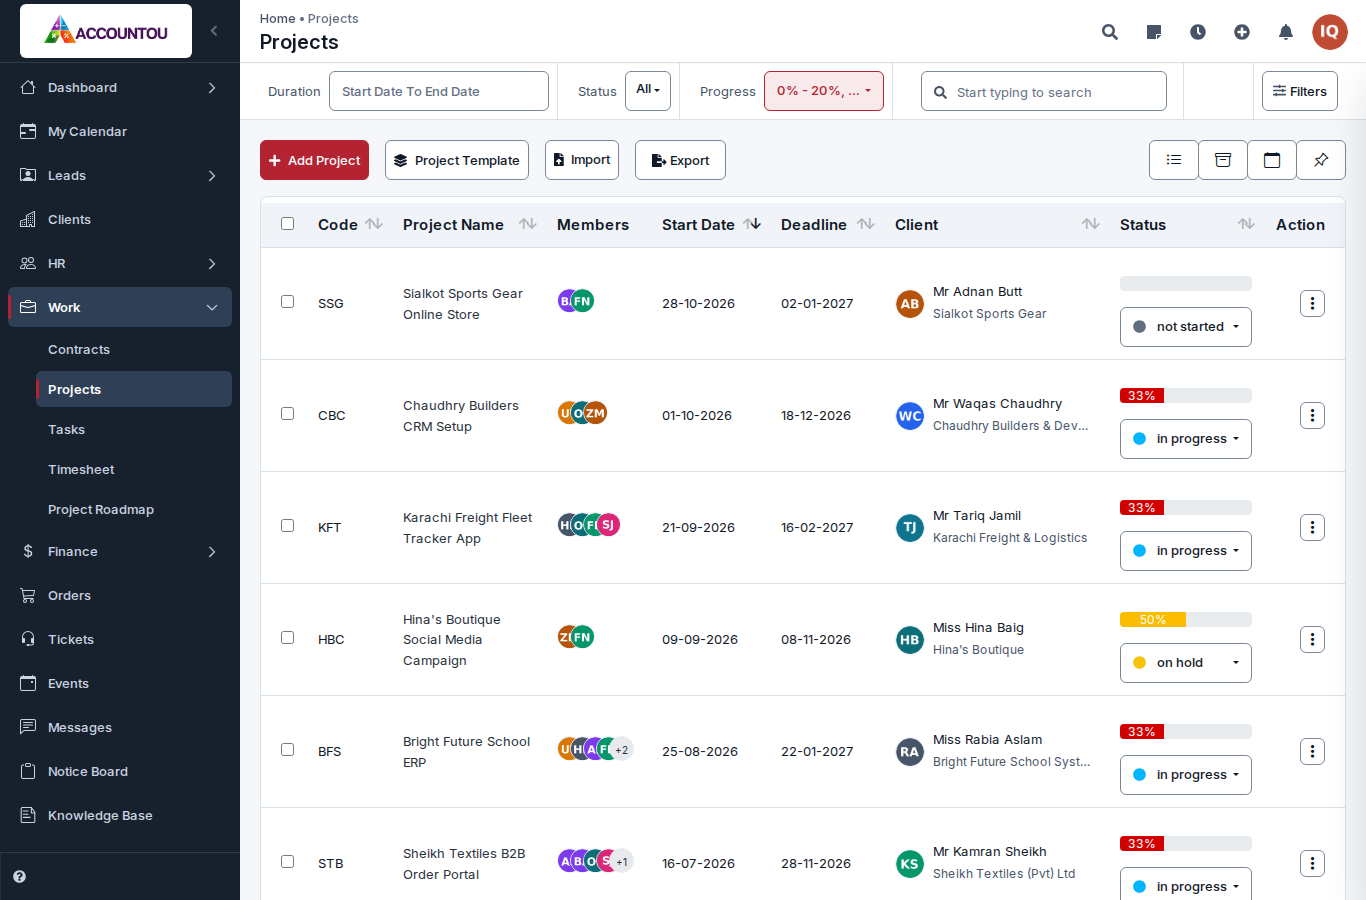This screenshot has width=1366, height=900.
Task: Sort by Code column arrows
Action: [374, 224]
